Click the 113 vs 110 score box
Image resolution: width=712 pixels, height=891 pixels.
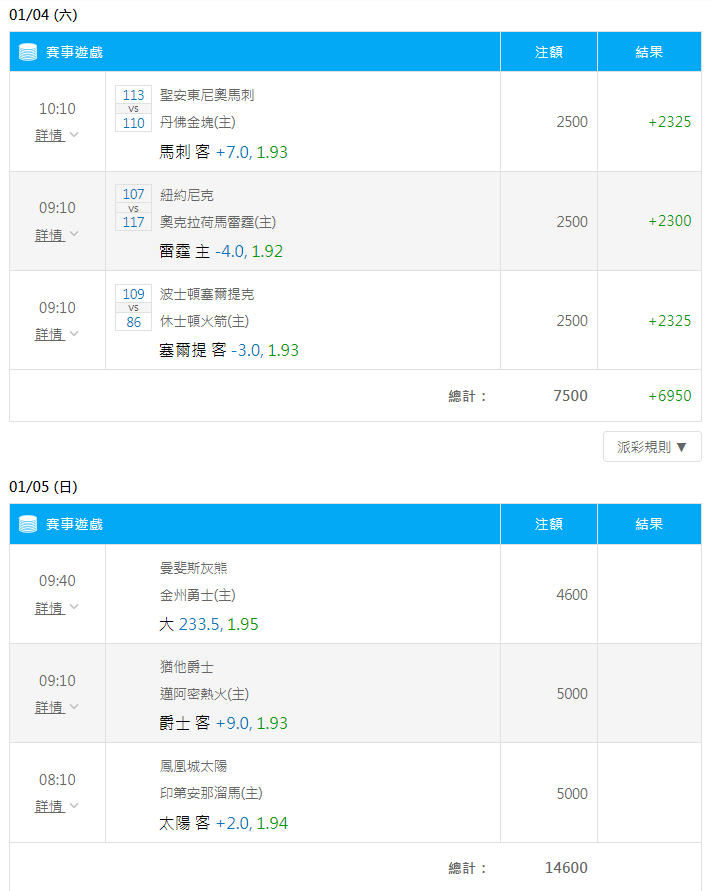click(x=134, y=109)
